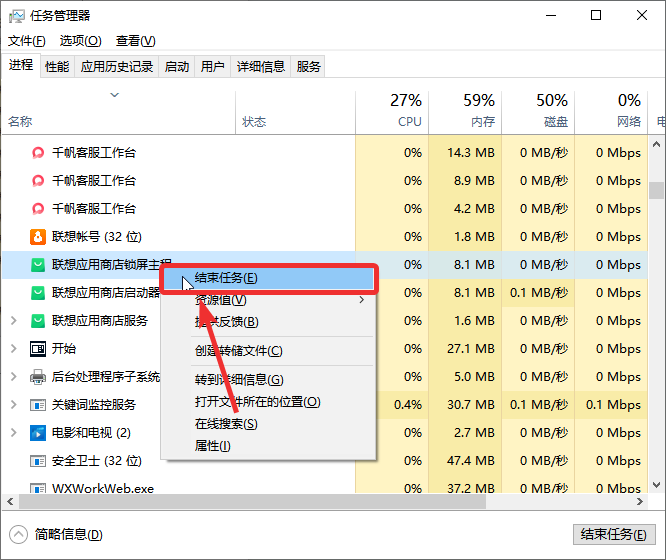Switch to the 应用历史记录 tab
666x560 pixels.
[x=117, y=67]
